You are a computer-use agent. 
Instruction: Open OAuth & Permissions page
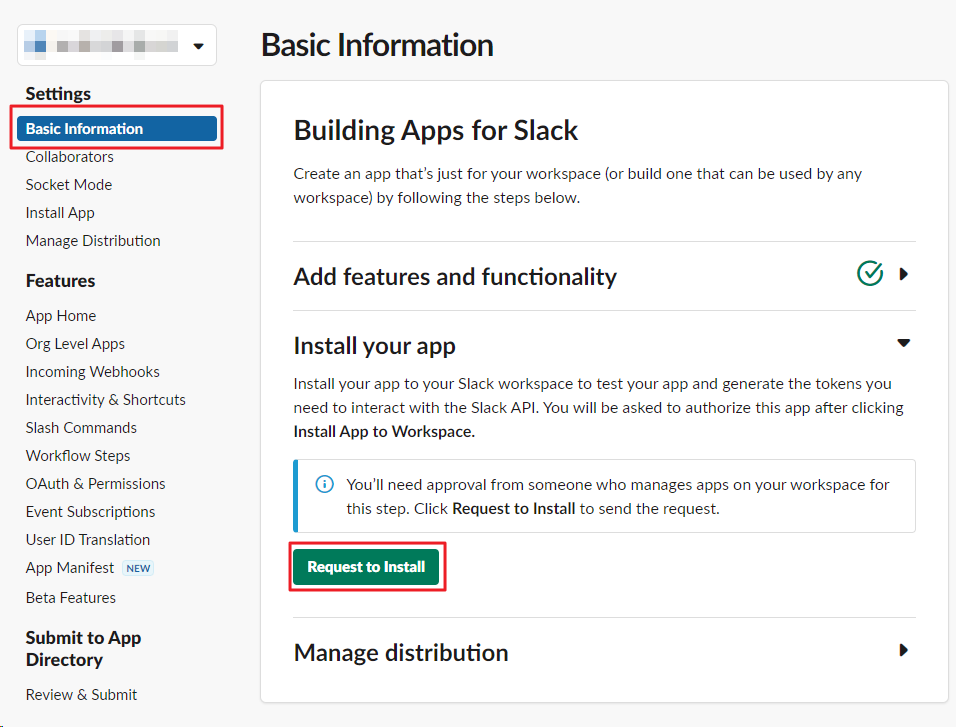[x=96, y=484]
